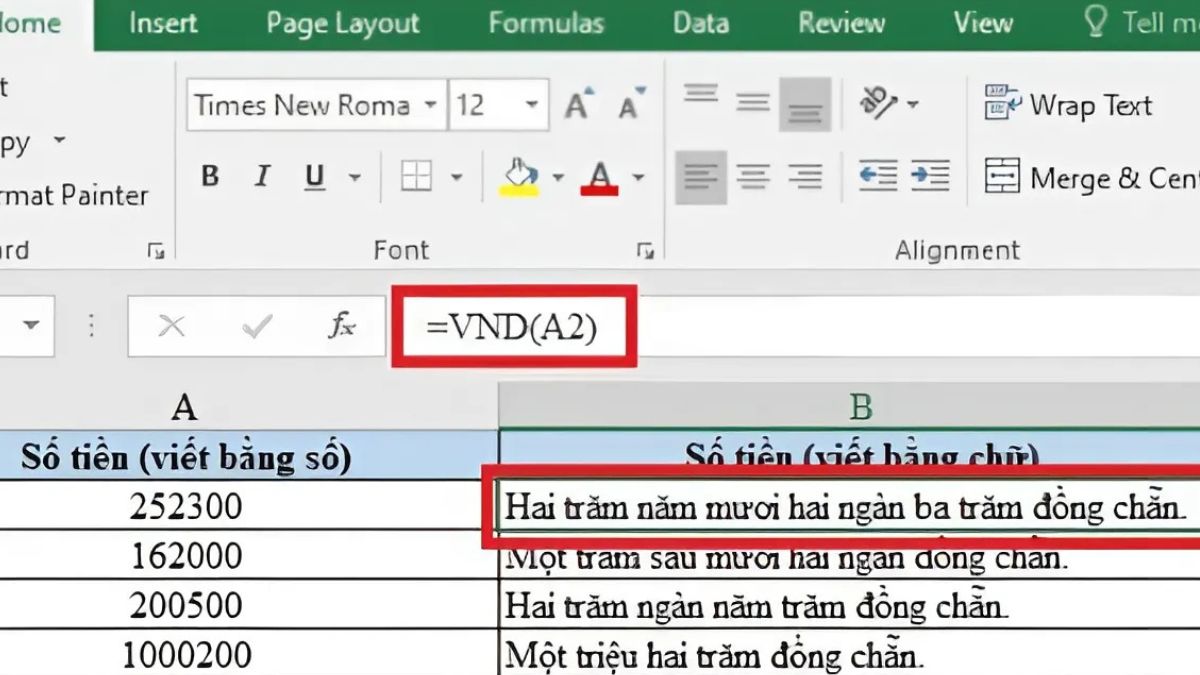
Task: Select cell Một triệu hai trăm đồng chẵn
Action: (848, 654)
